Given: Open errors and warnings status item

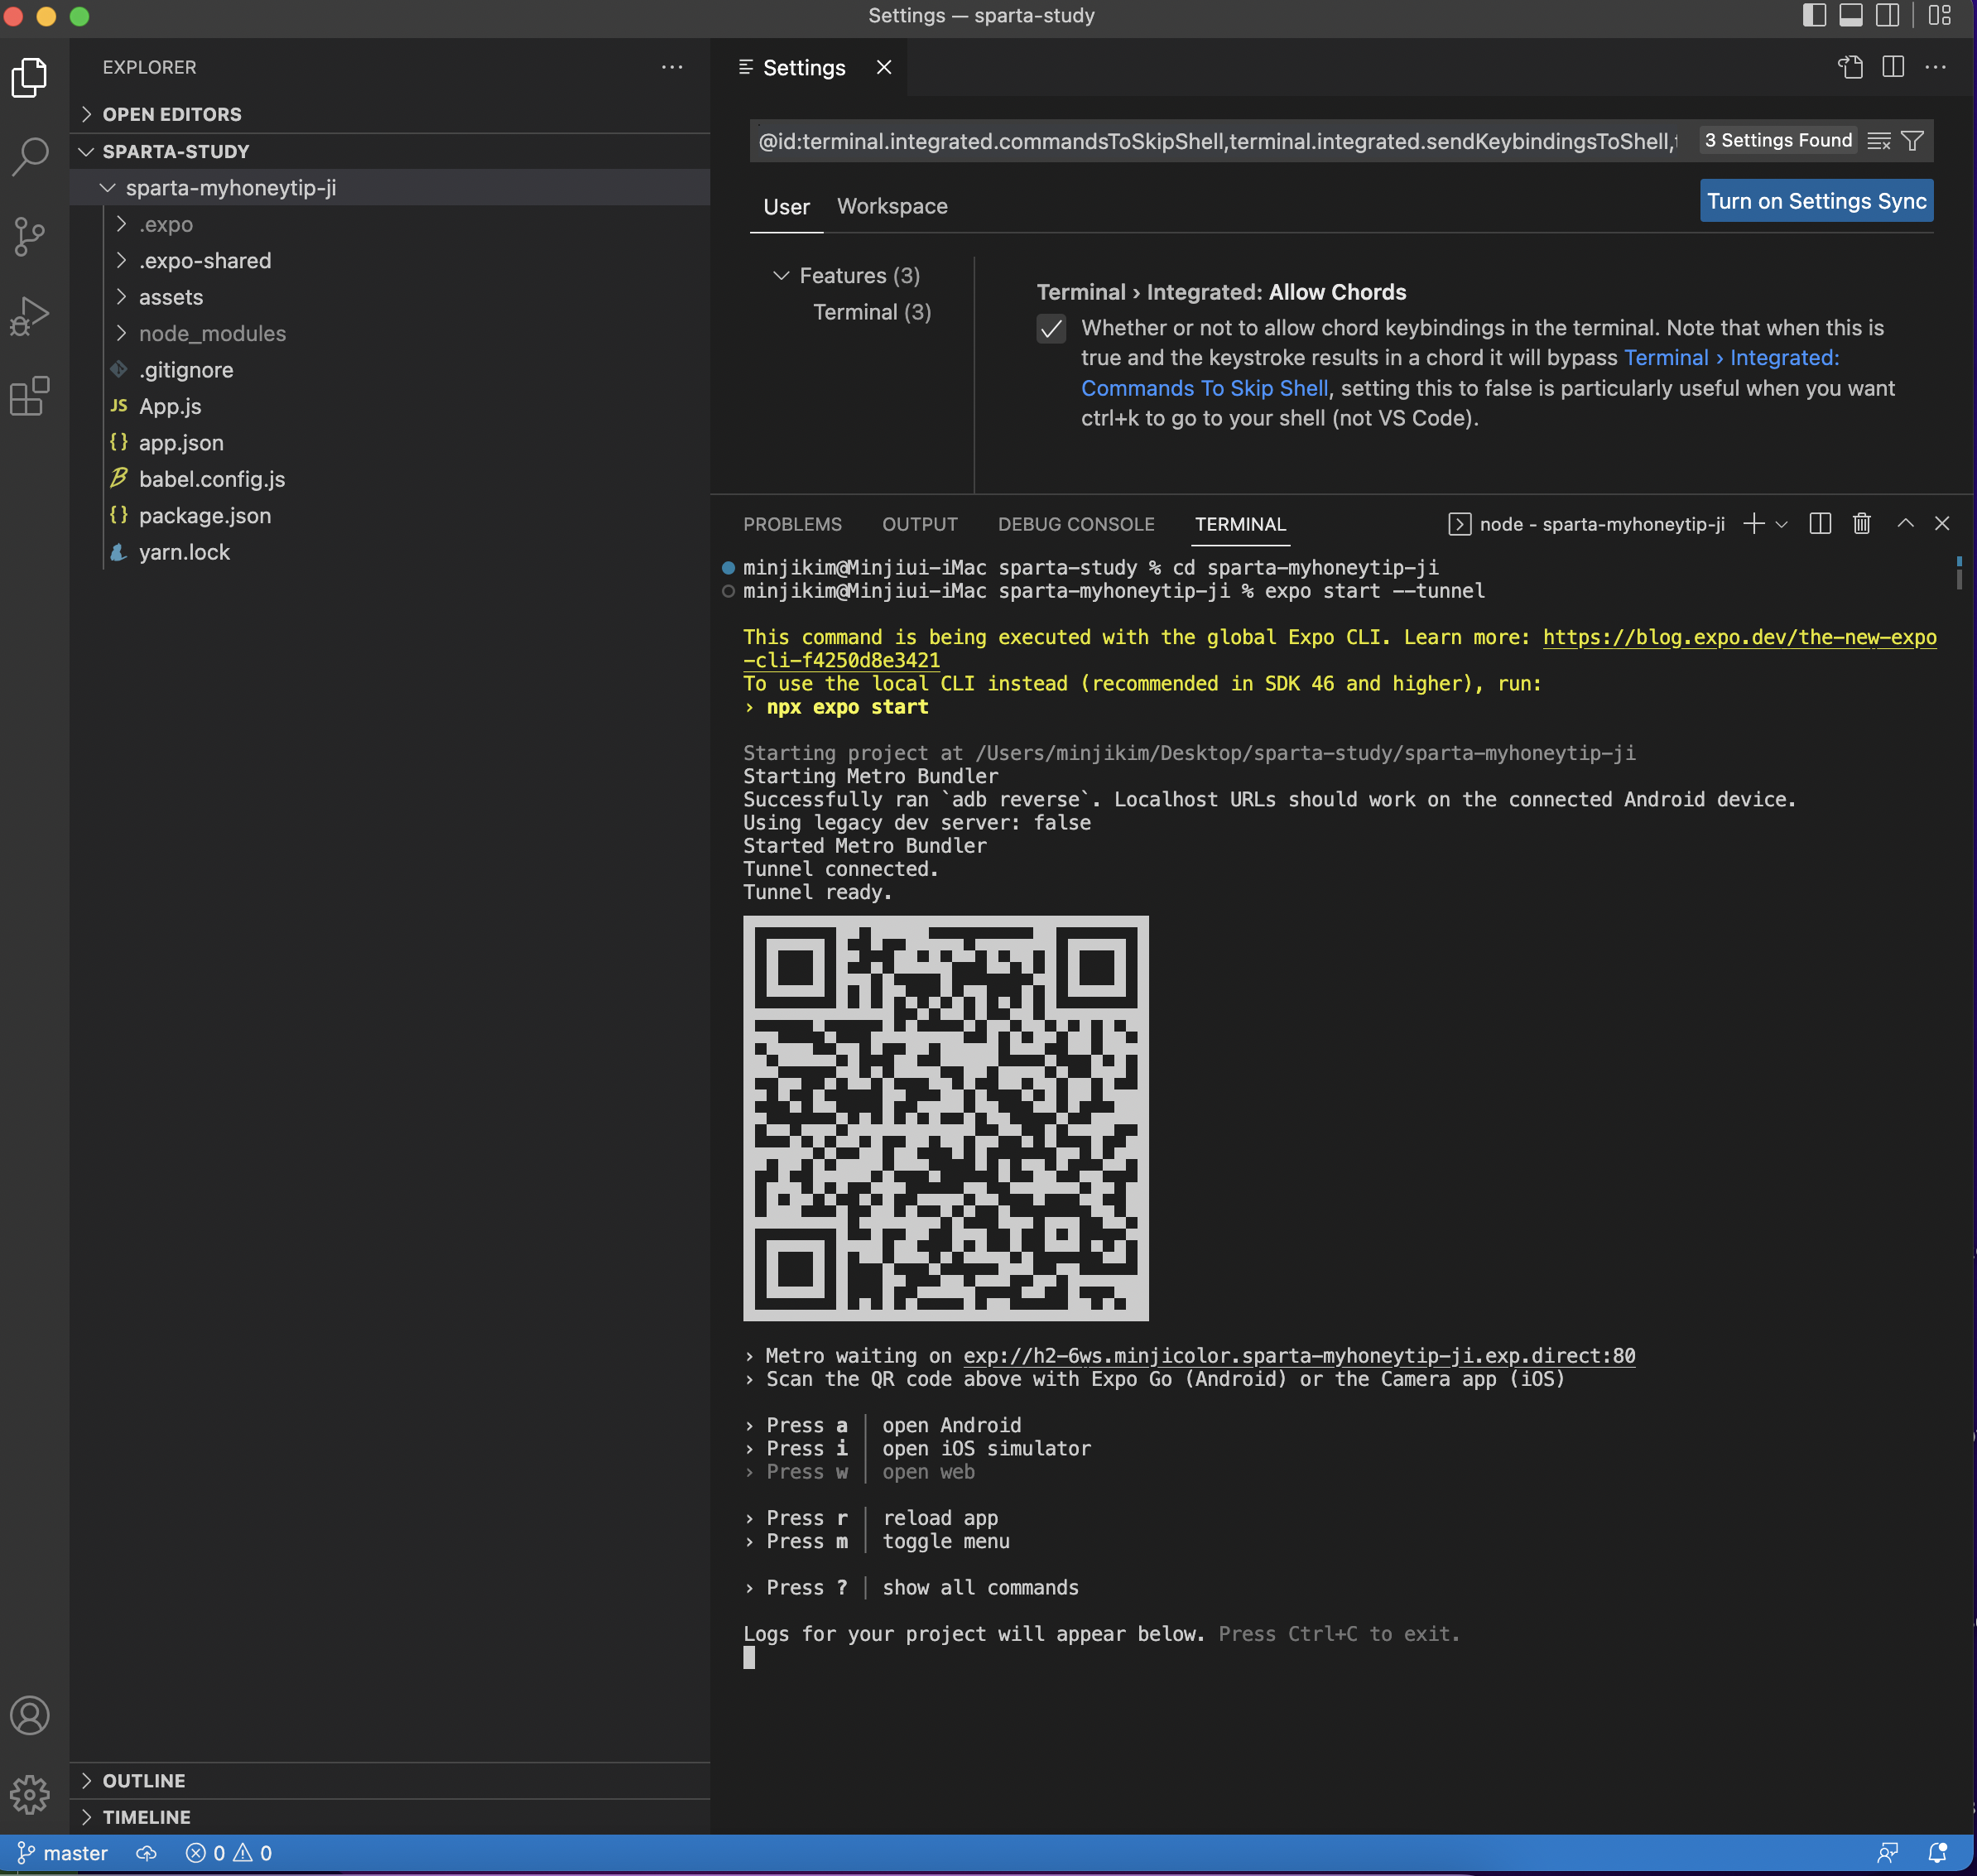Looking at the screenshot, I should click(229, 1853).
